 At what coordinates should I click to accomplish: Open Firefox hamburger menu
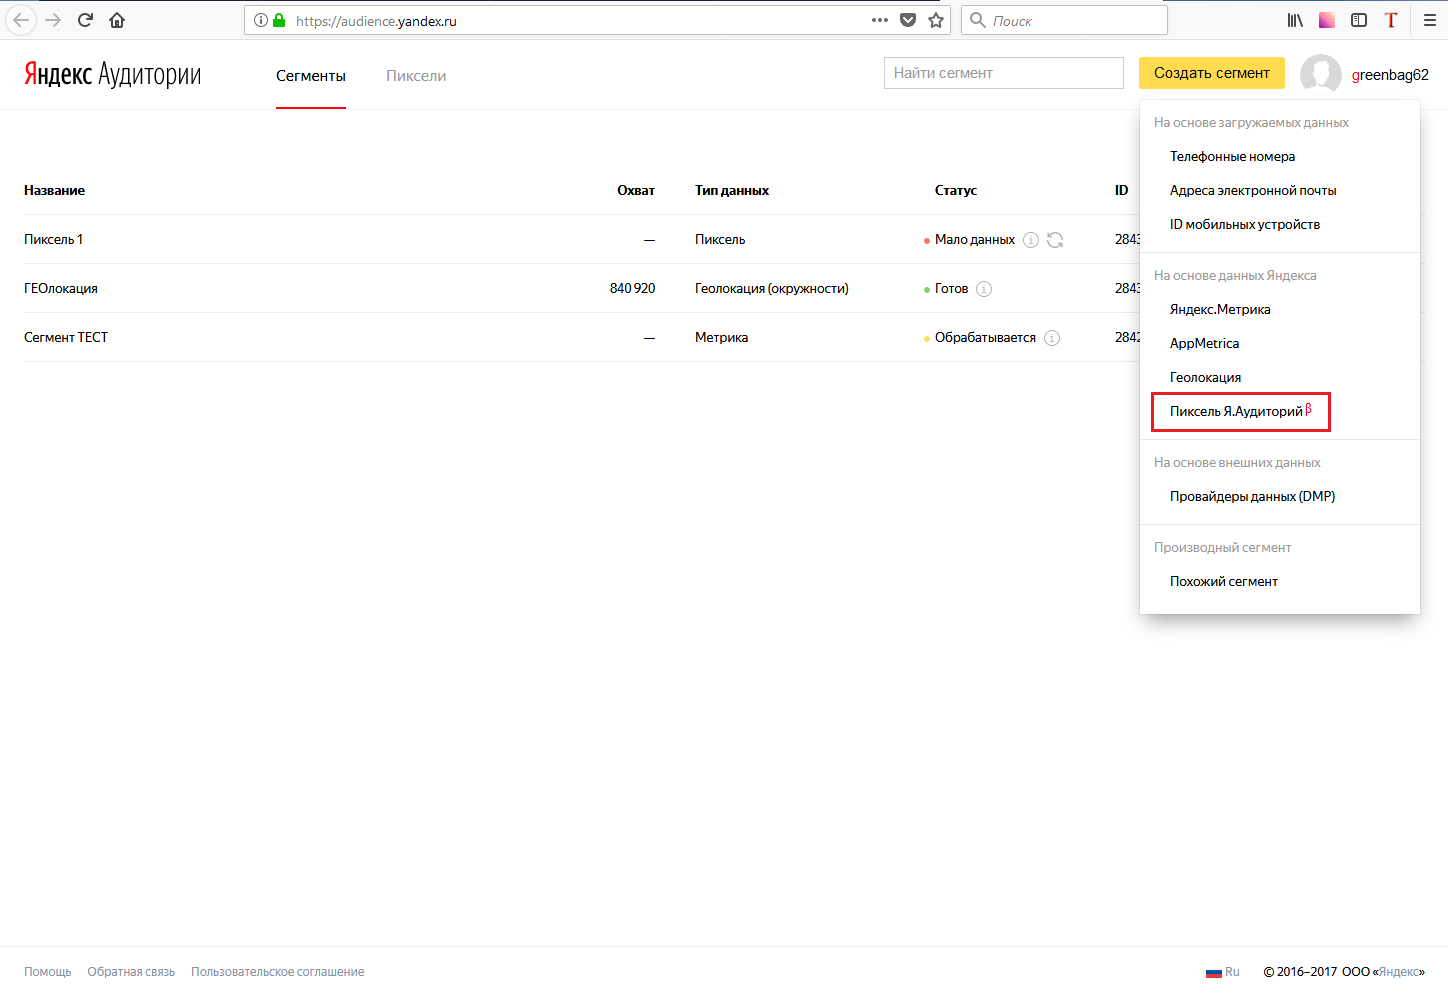[x=1430, y=20]
